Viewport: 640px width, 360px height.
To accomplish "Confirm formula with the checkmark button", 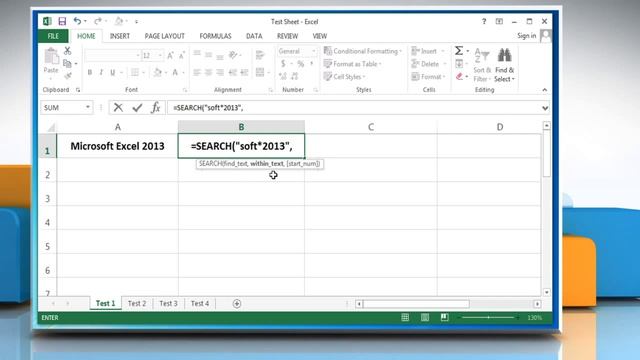I will [x=137, y=107].
